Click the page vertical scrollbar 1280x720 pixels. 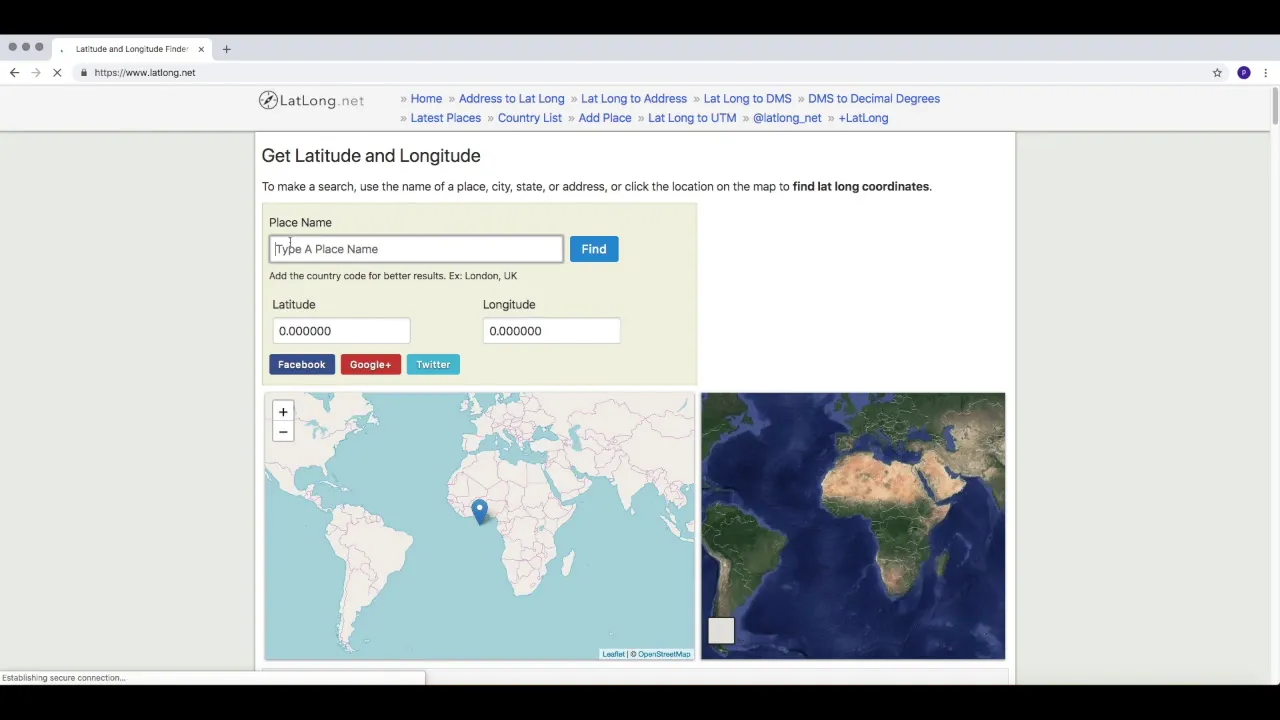pos(1275,107)
